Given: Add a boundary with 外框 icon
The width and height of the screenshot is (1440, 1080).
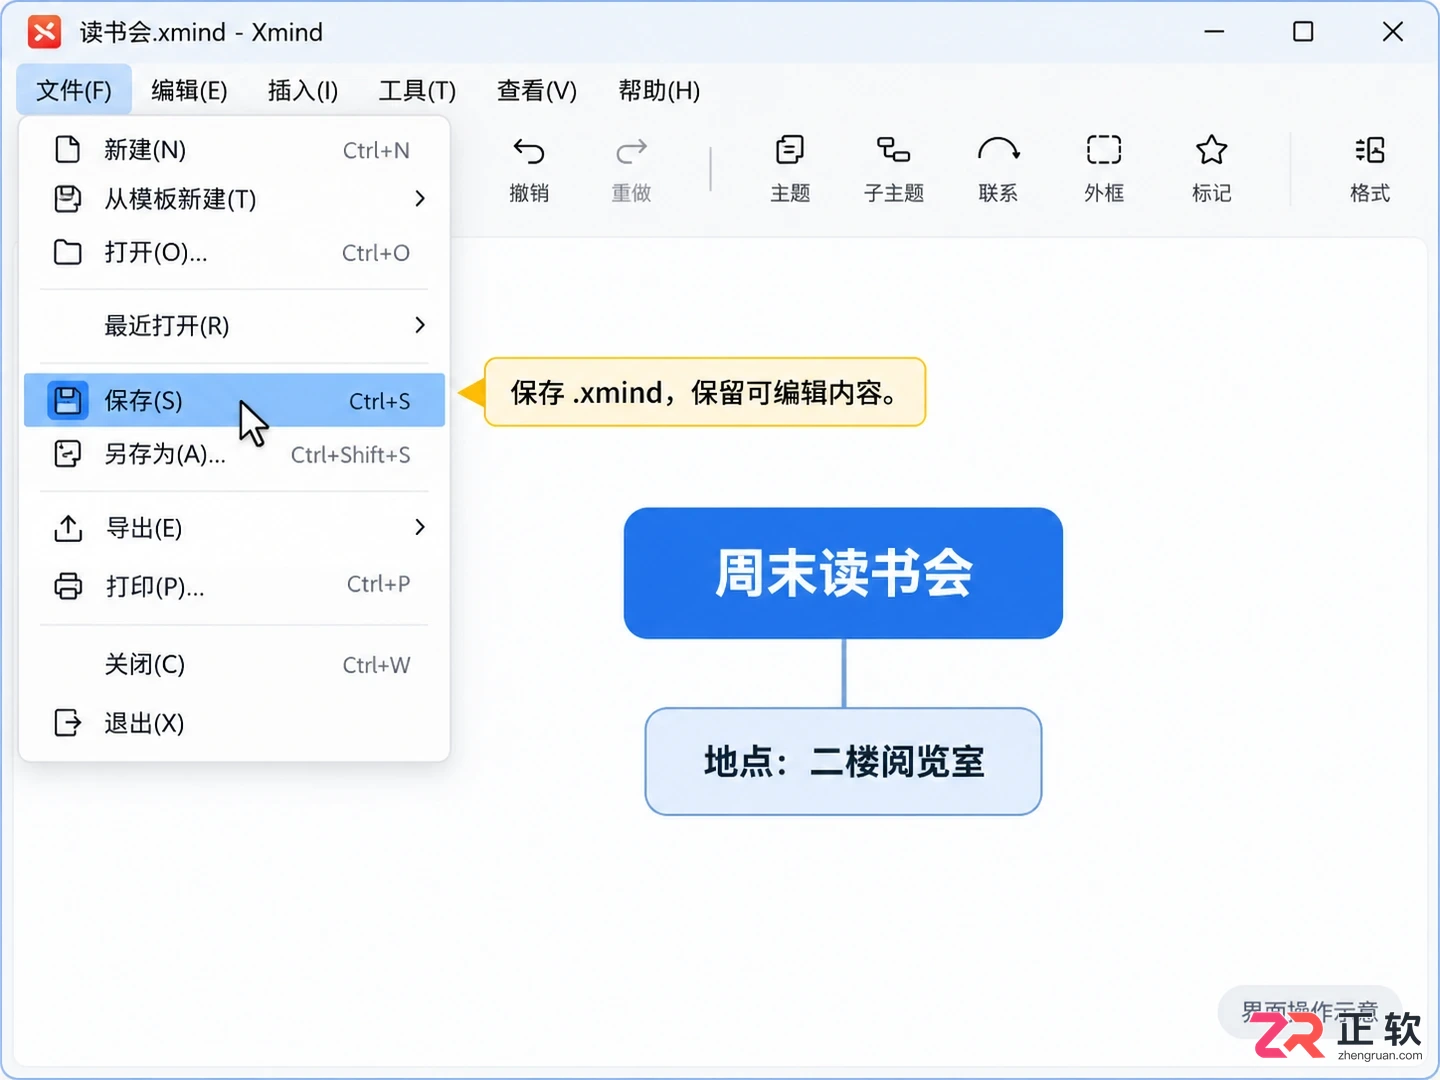Looking at the screenshot, I should point(1104,150).
